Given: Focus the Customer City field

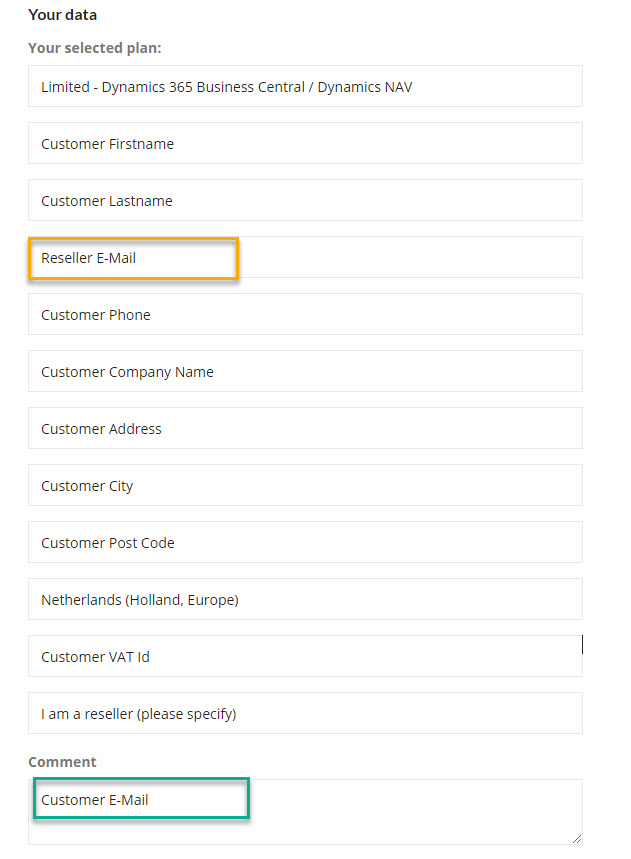Looking at the screenshot, I should pos(305,485).
